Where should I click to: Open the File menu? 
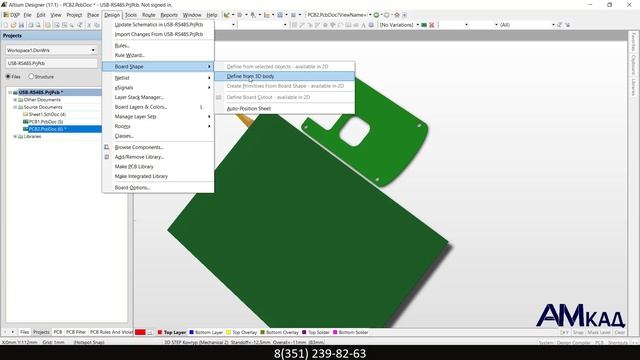[x=27, y=15]
